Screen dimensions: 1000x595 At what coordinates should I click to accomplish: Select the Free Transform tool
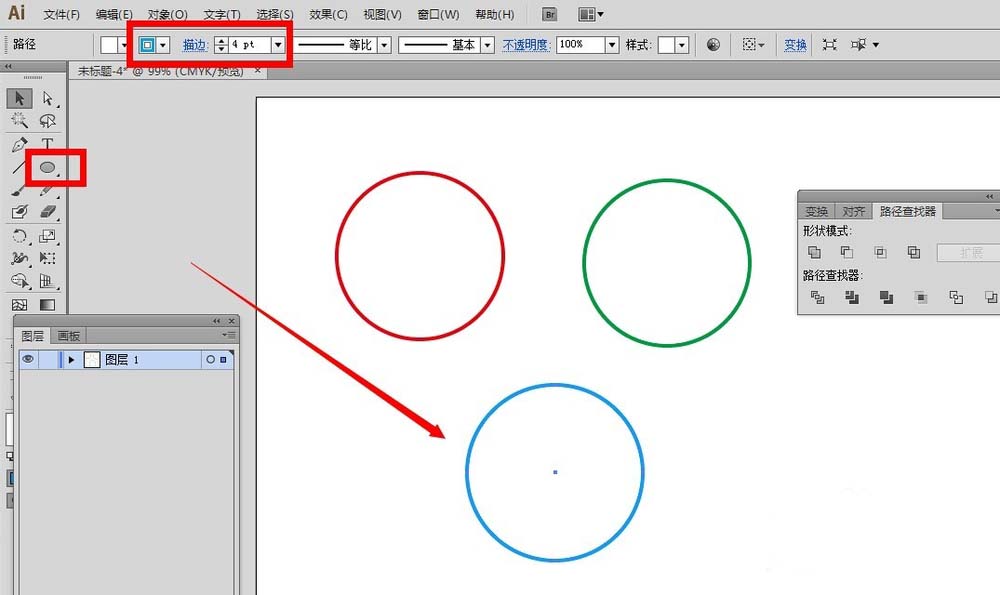[x=48, y=258]
